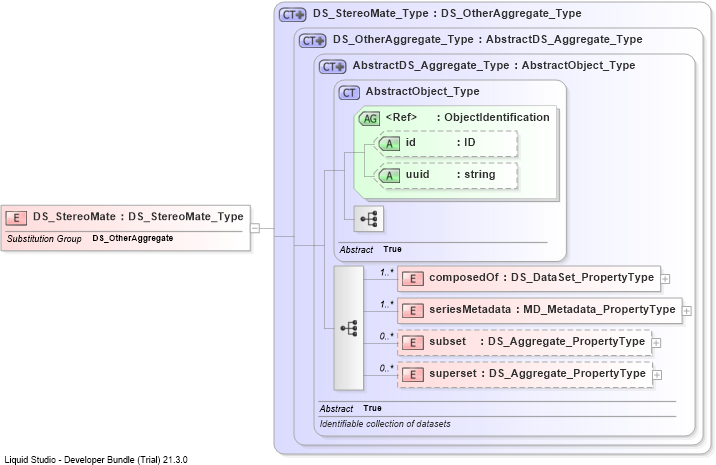This screenshot has width=716, height=465.
Task: Expand the composedOf element
Action: click(x=666, y=279)
